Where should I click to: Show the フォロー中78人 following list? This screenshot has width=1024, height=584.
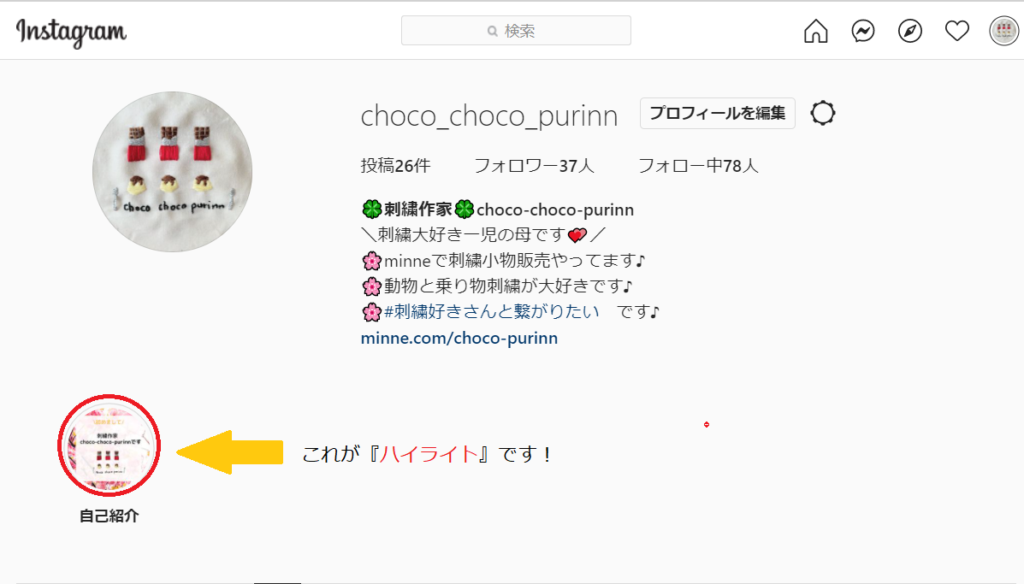point(698,166)
